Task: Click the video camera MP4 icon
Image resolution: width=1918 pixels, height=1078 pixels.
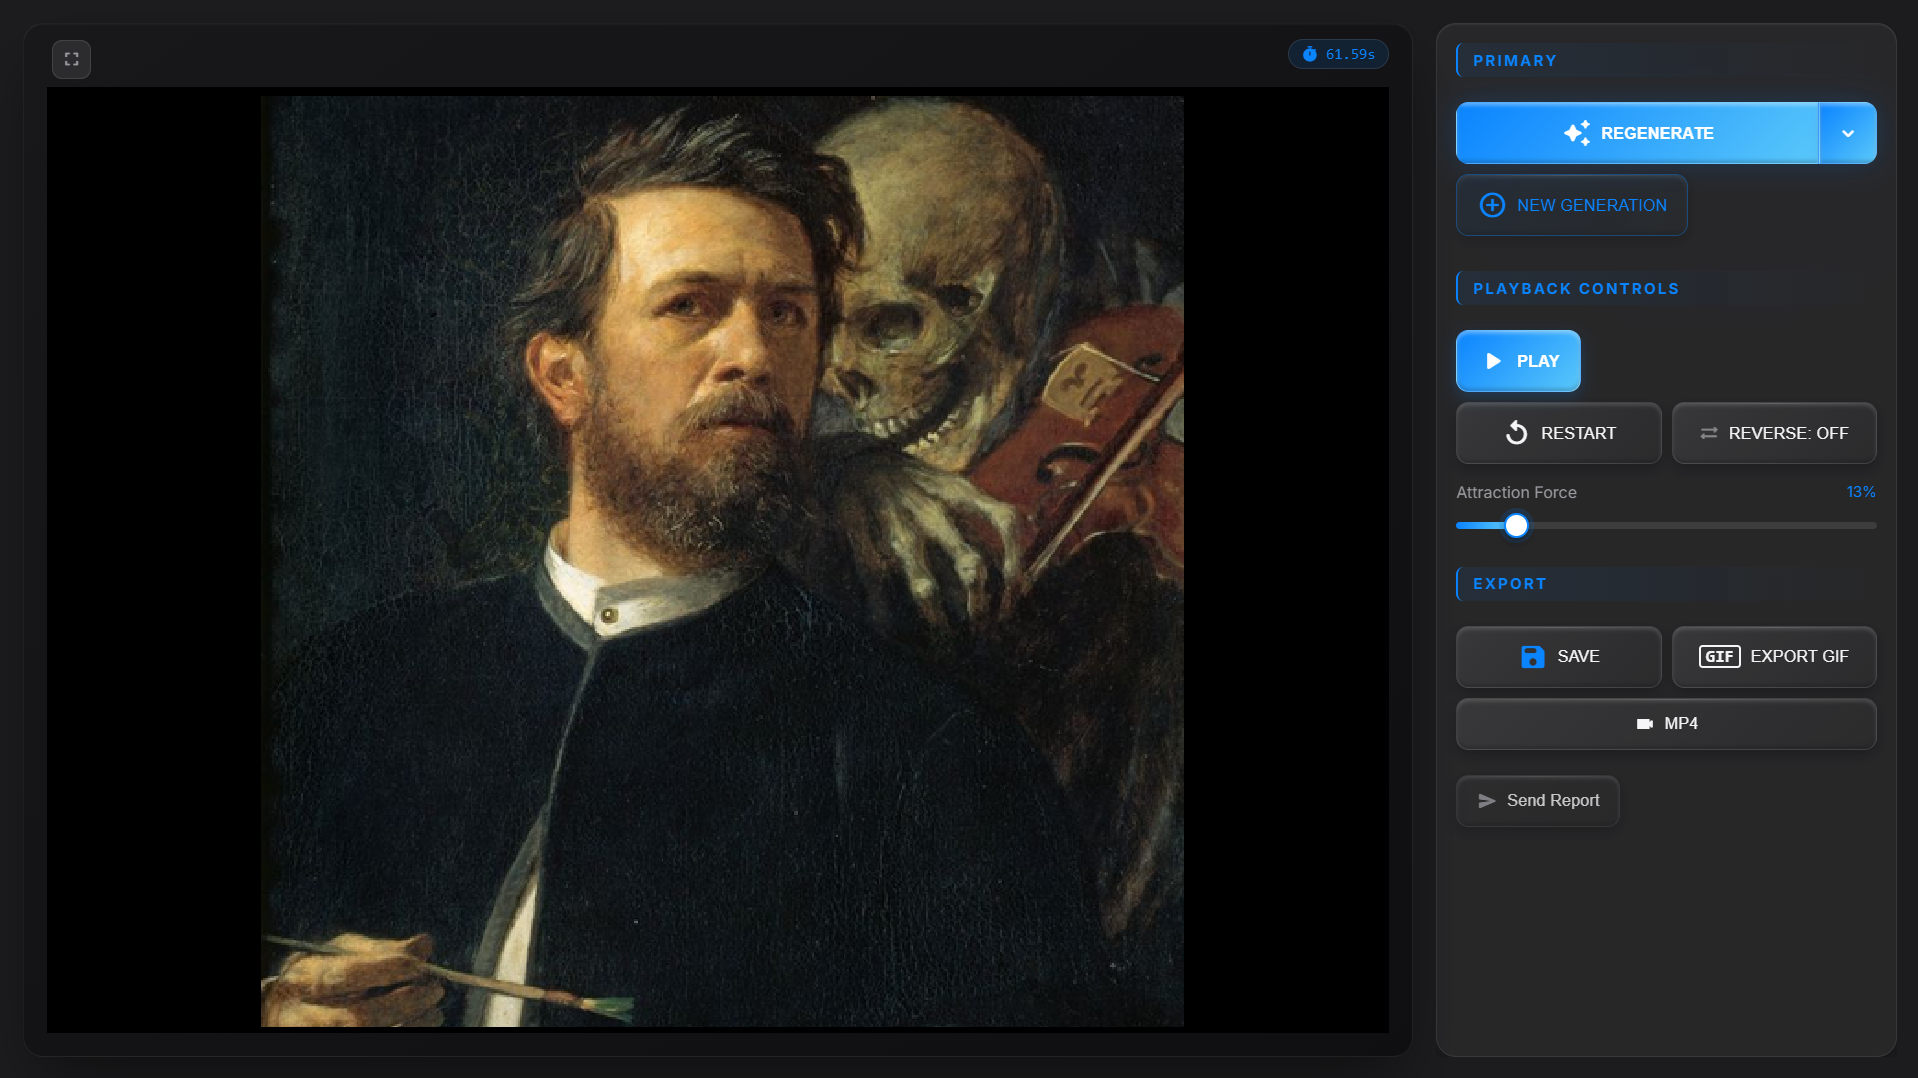Action: 1644,724
